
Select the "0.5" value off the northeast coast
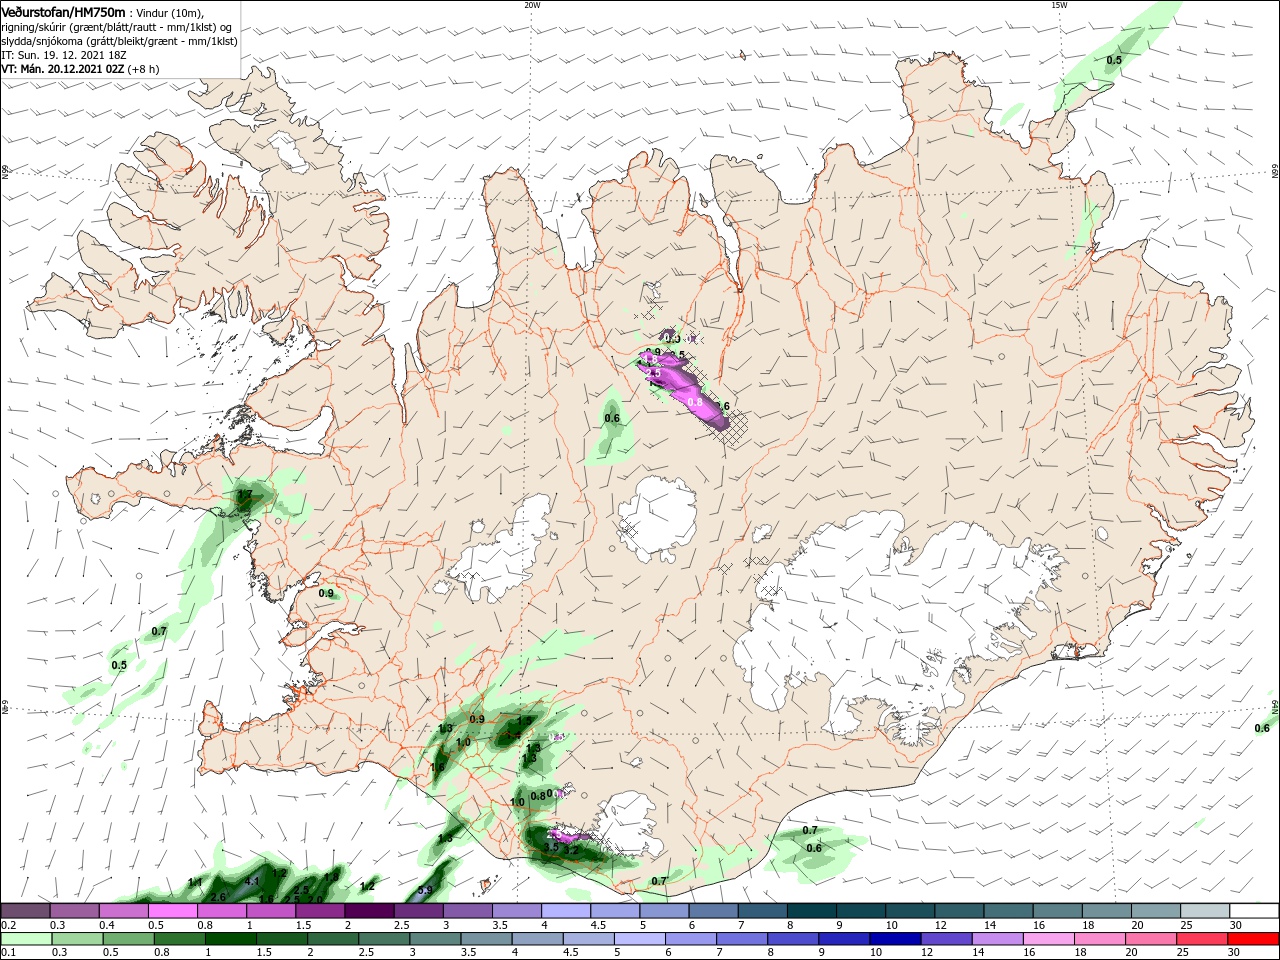[x=1114, y=60]
